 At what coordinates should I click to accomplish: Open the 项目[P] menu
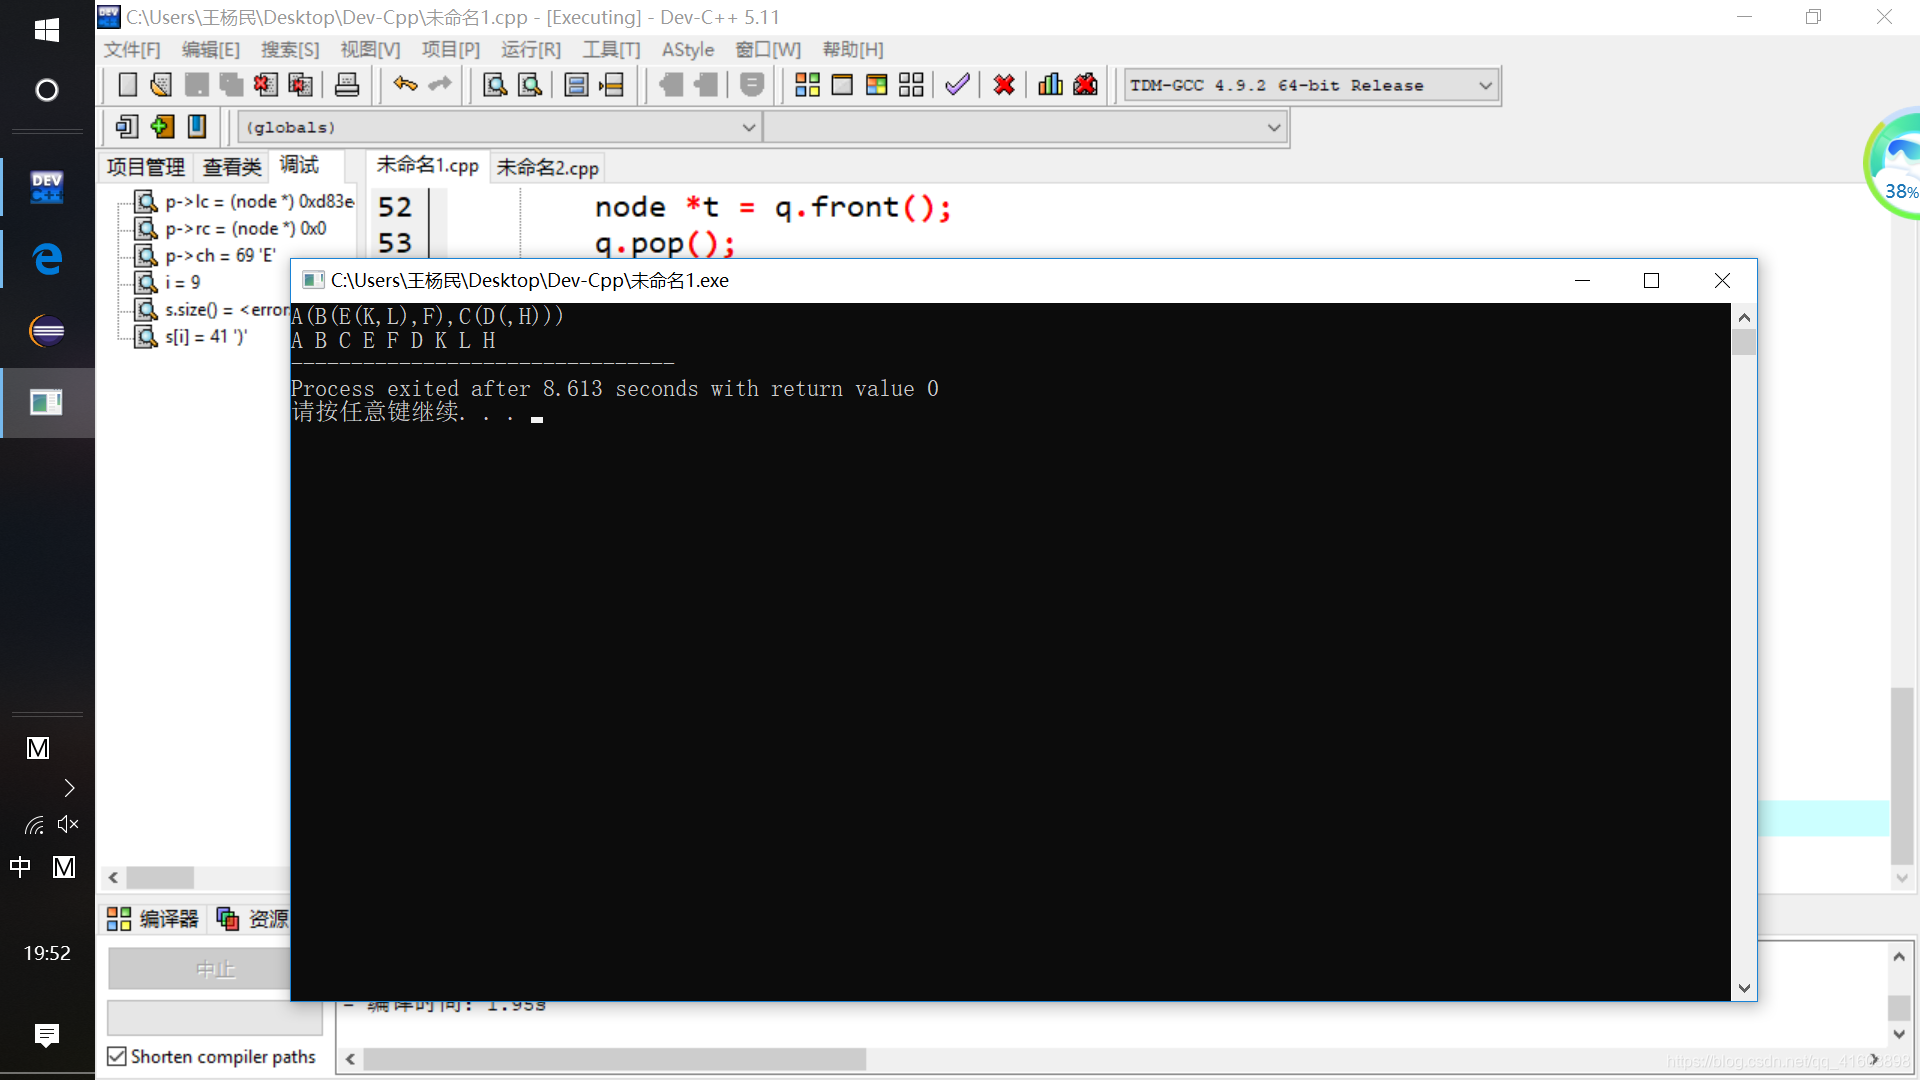tap(451, 50)
